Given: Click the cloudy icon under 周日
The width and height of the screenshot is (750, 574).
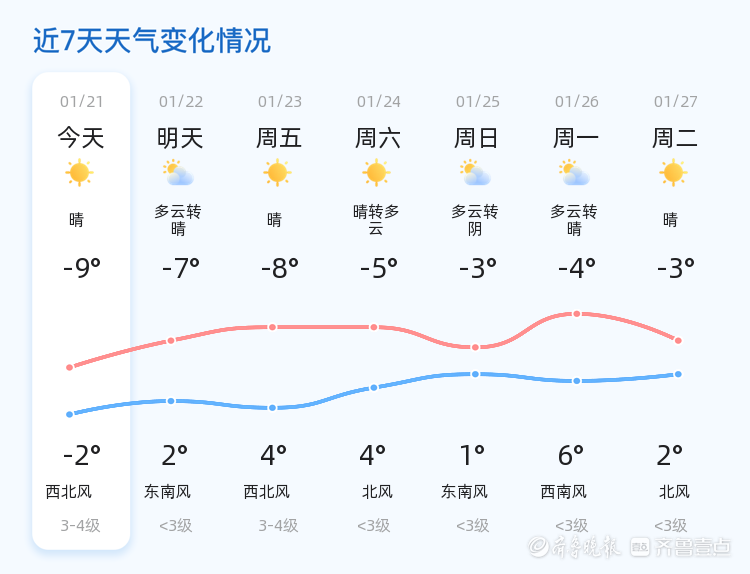Looking at the screenshot, I should pyautogui.click(x=475, y=173).
